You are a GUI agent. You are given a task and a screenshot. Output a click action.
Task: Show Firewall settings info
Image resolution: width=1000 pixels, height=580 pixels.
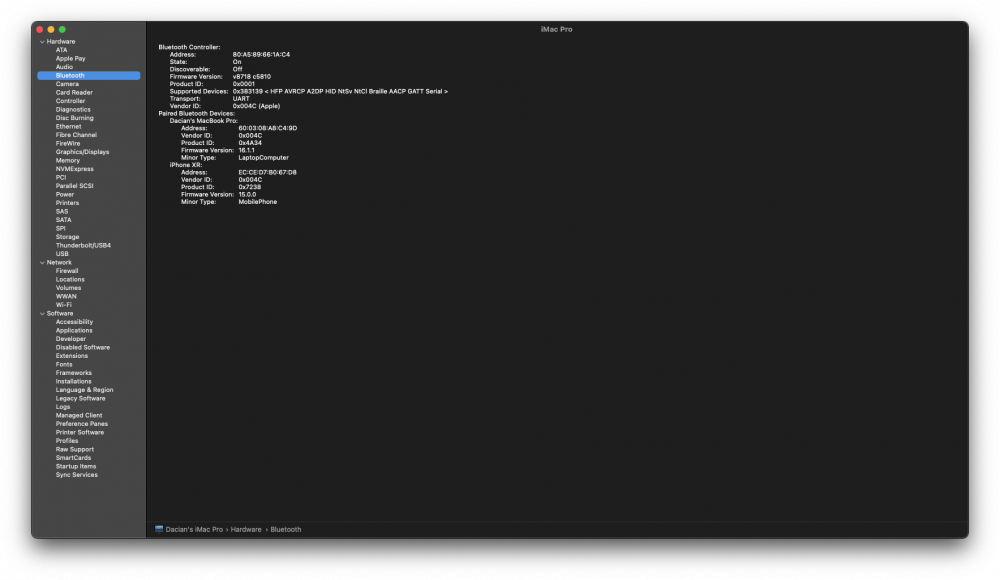coord(67,271)
